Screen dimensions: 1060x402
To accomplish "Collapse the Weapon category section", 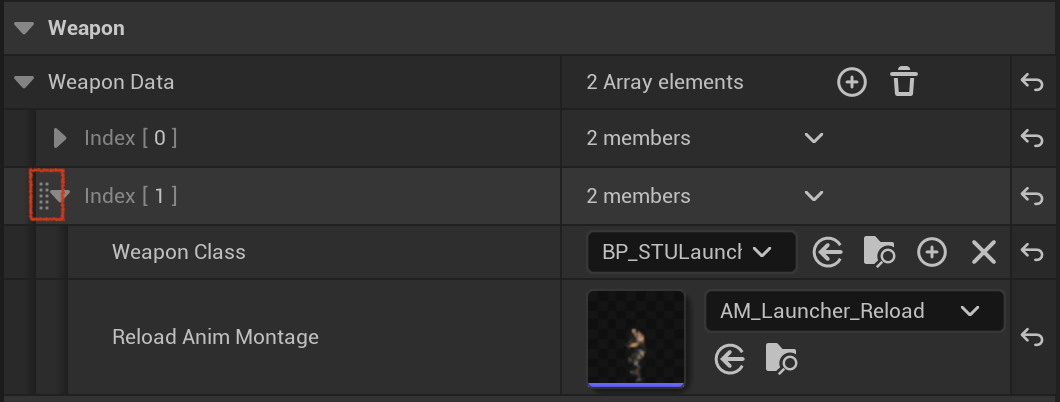I will click(24, 28).
